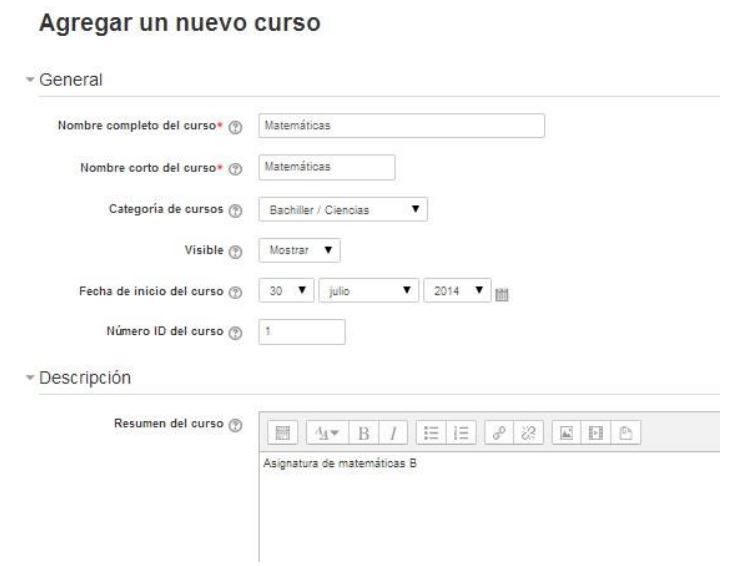Viewport: 731px width, 566px height.
Task: Open the year dropdown showing 2014
Action: [x=457, y=290]
